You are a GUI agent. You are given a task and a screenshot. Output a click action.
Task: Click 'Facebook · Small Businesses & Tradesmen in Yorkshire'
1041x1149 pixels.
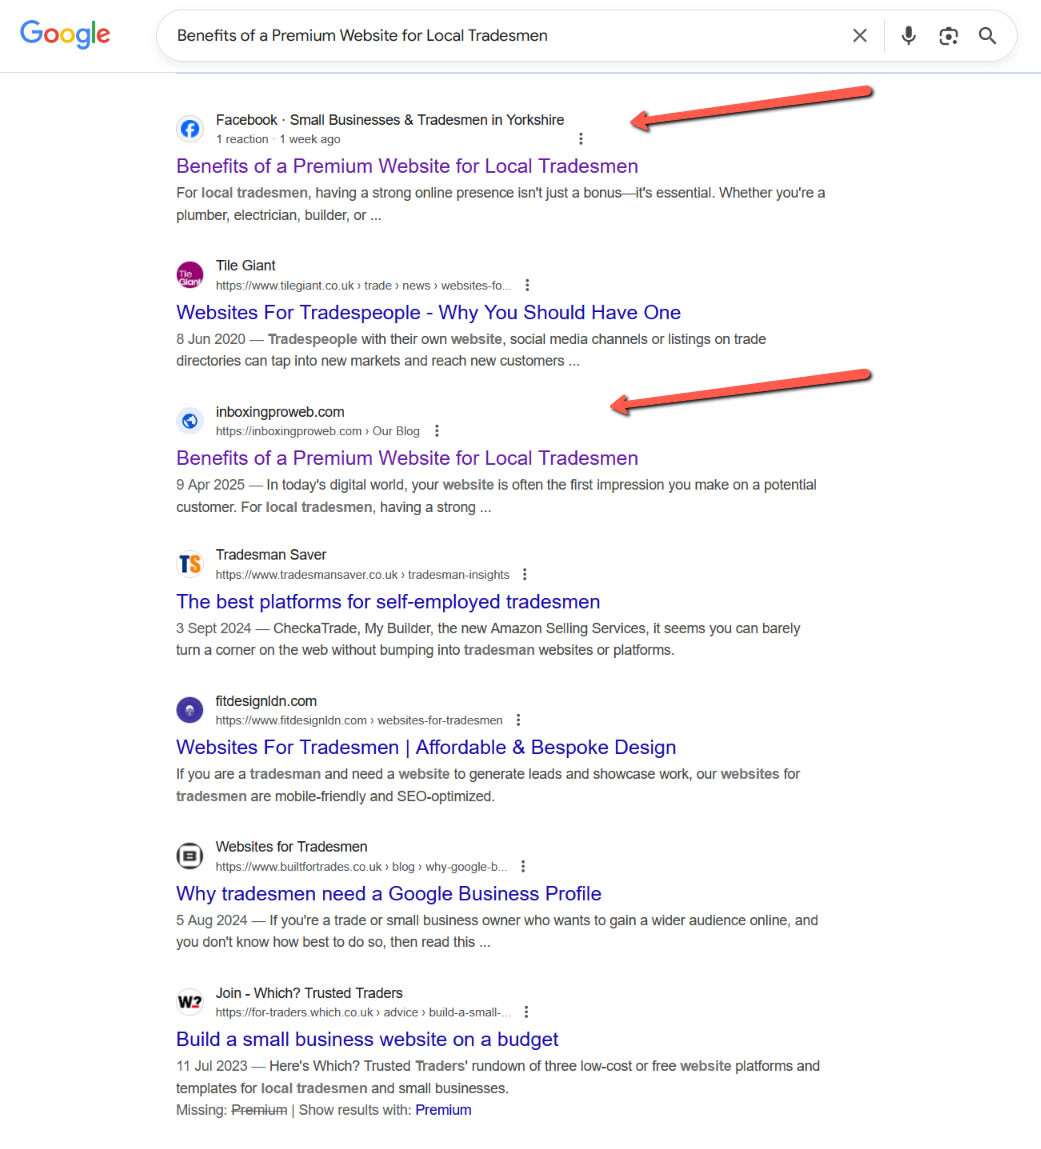point(390,120)
